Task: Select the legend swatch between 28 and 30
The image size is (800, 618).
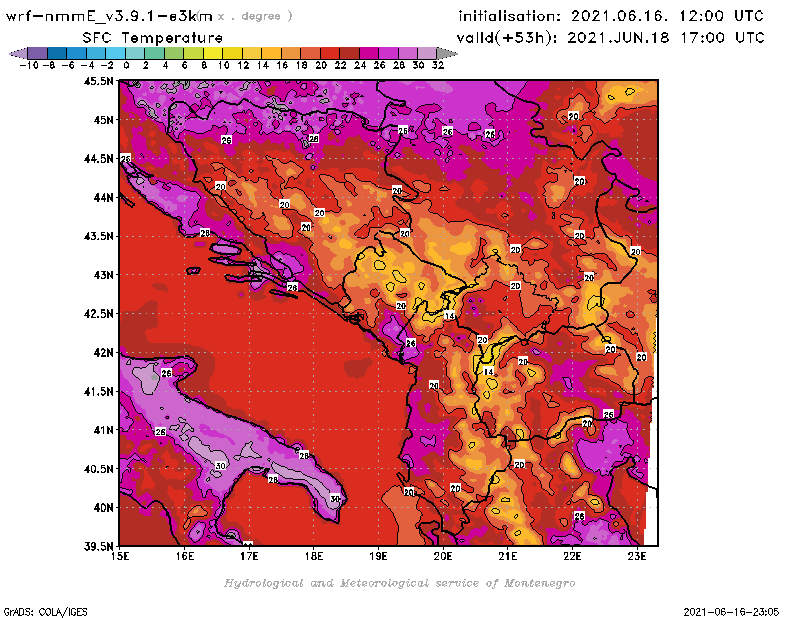Action: [x=408, y=53]
